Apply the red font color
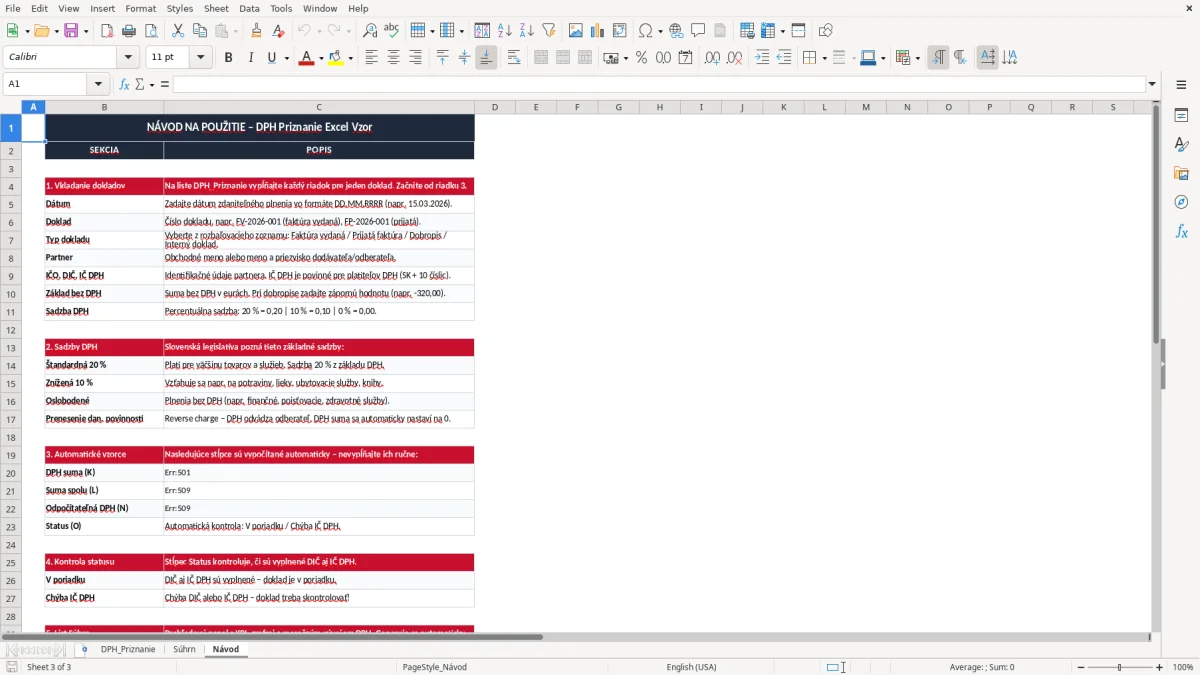Viewport: 1200px width, 675px height. pos(305,58)
